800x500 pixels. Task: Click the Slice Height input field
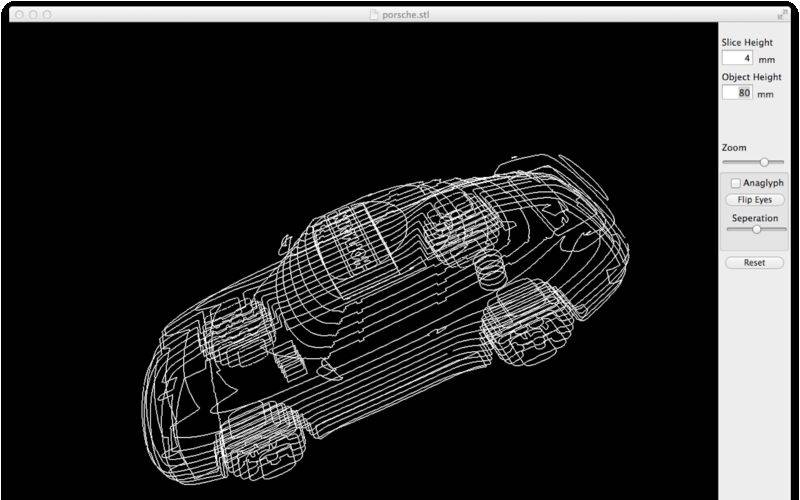pyautogui.click(x=738, y=58)
